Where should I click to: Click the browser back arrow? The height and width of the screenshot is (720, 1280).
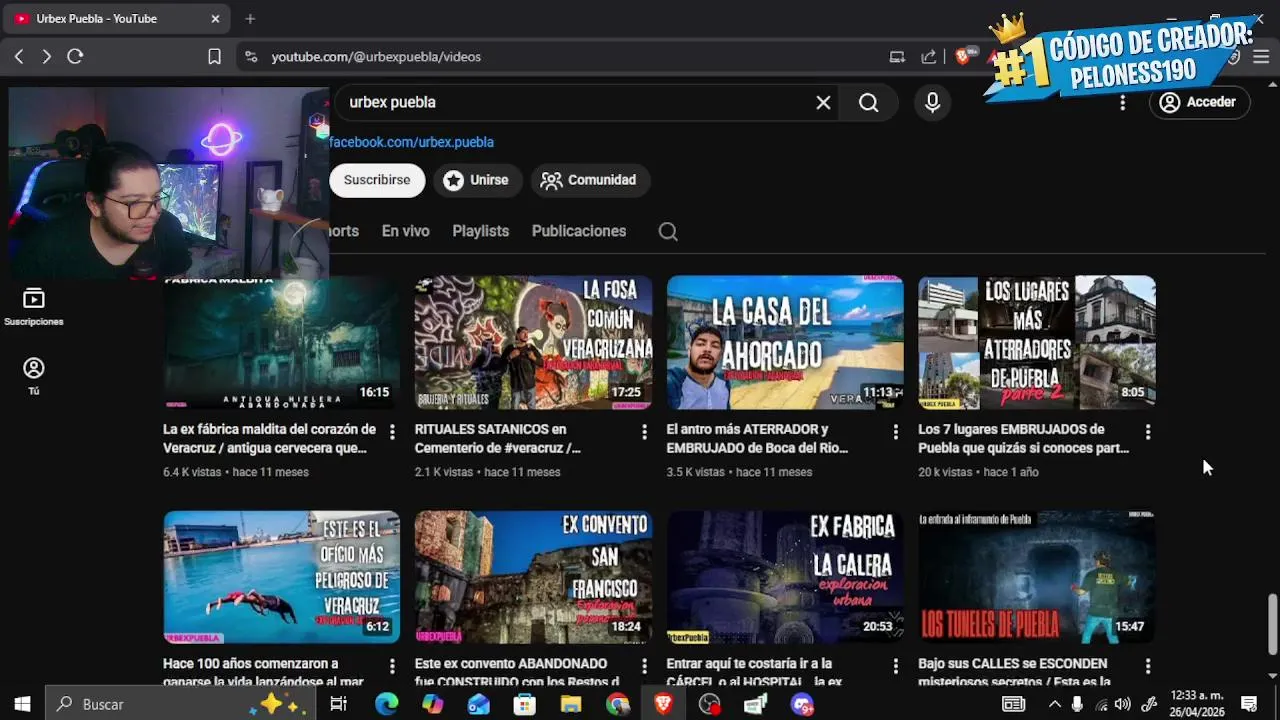click(x=18, y=57)
